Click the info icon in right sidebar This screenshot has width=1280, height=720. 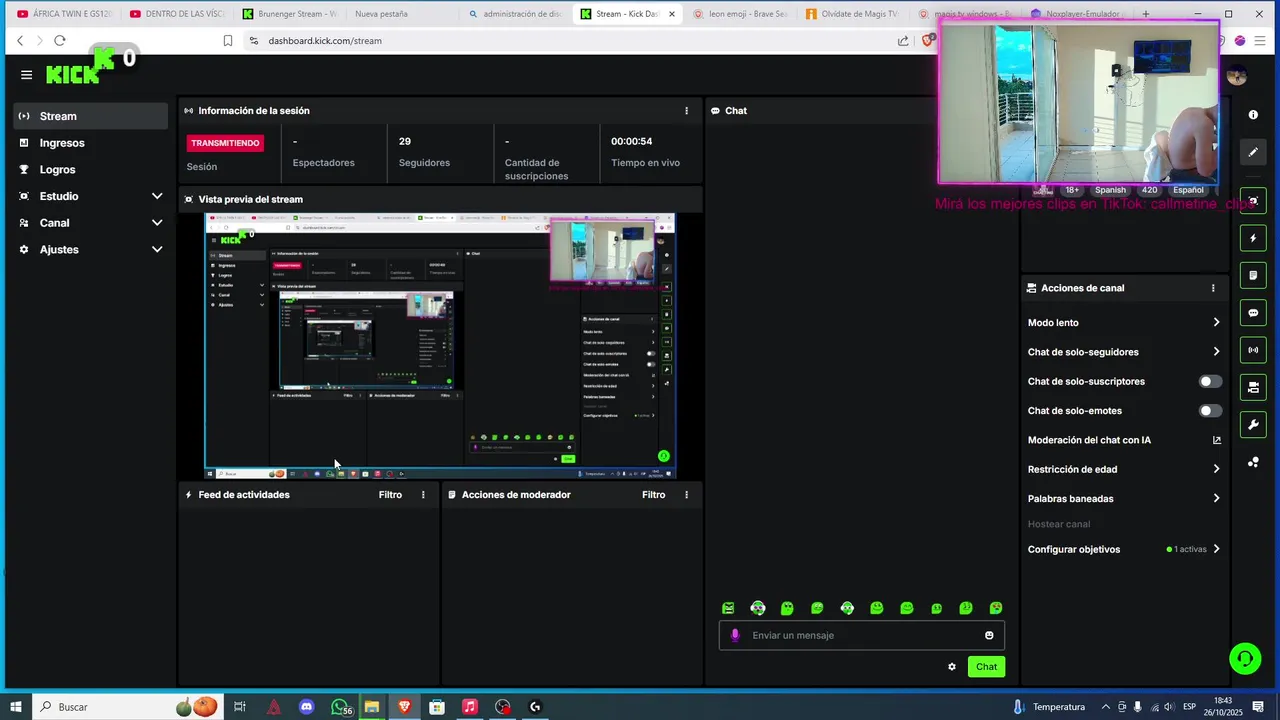pyautogui.click(x=1253, y=115)
